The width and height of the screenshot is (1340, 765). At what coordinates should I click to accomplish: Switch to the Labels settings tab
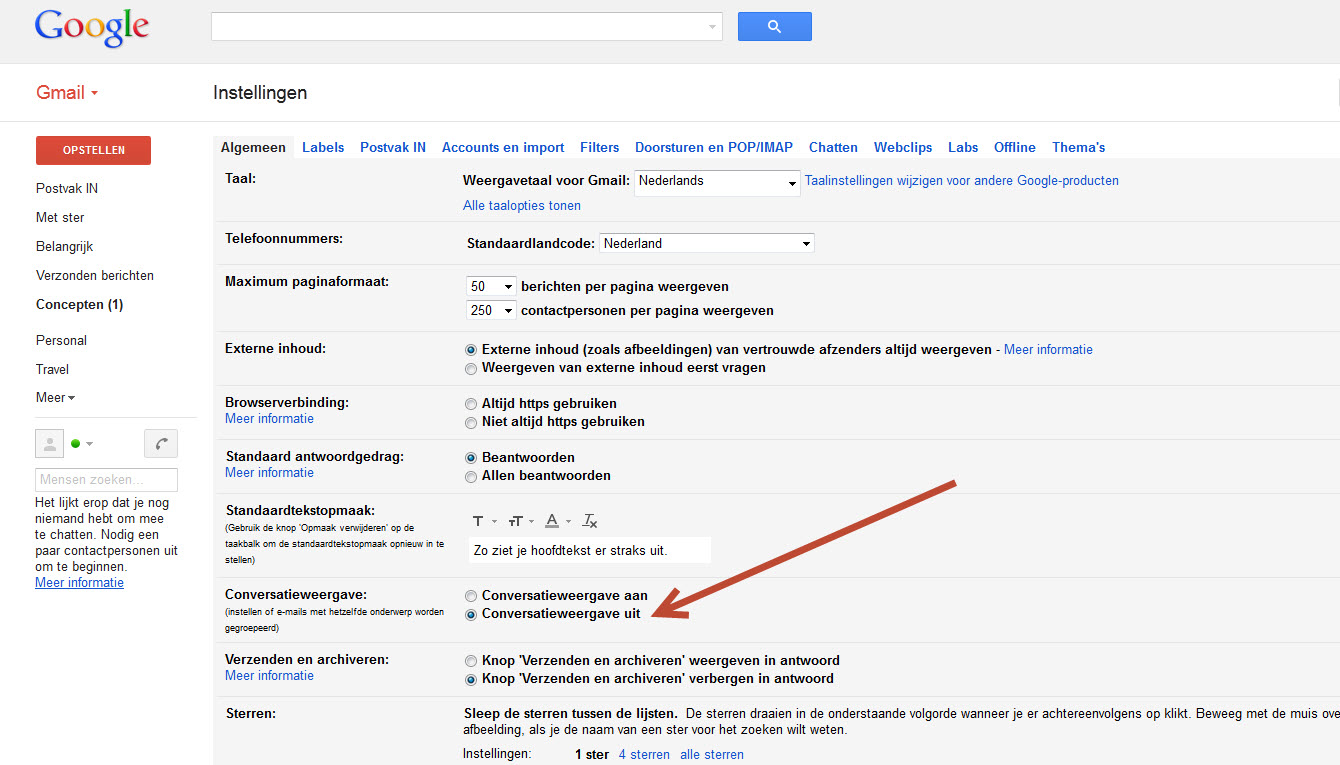pyautogui.click(x=323, y=147)
